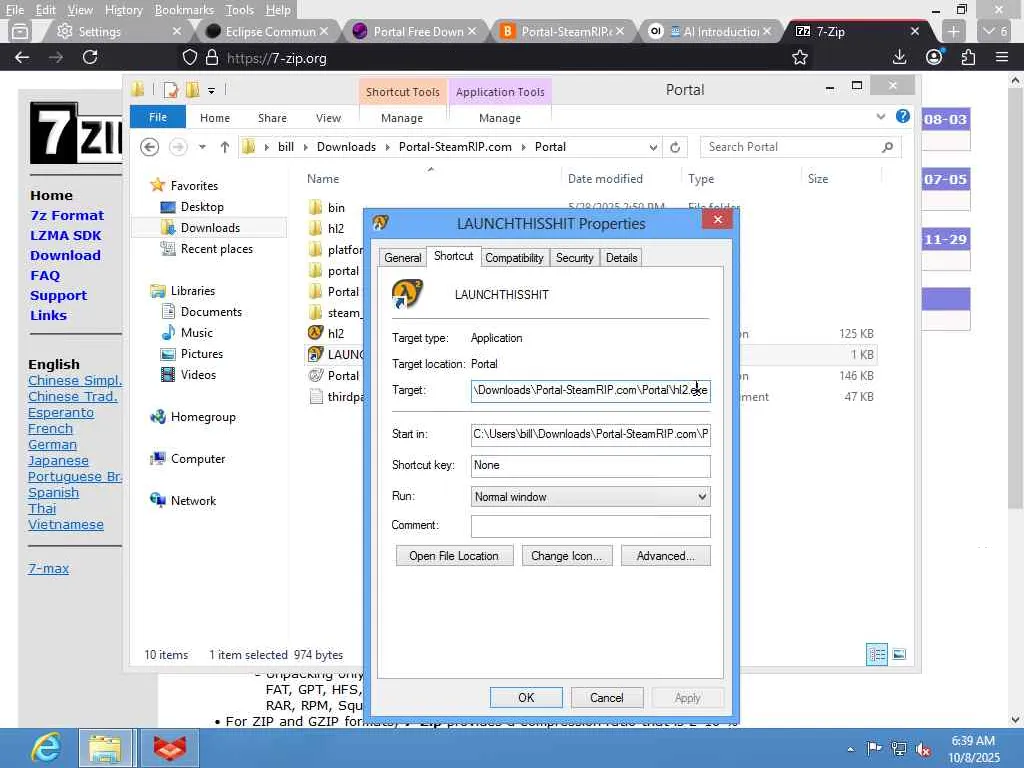This screenshot has width=1024, height=768.
Task: Click Action Center flag in system tray
Action: [x=873, y=748]
